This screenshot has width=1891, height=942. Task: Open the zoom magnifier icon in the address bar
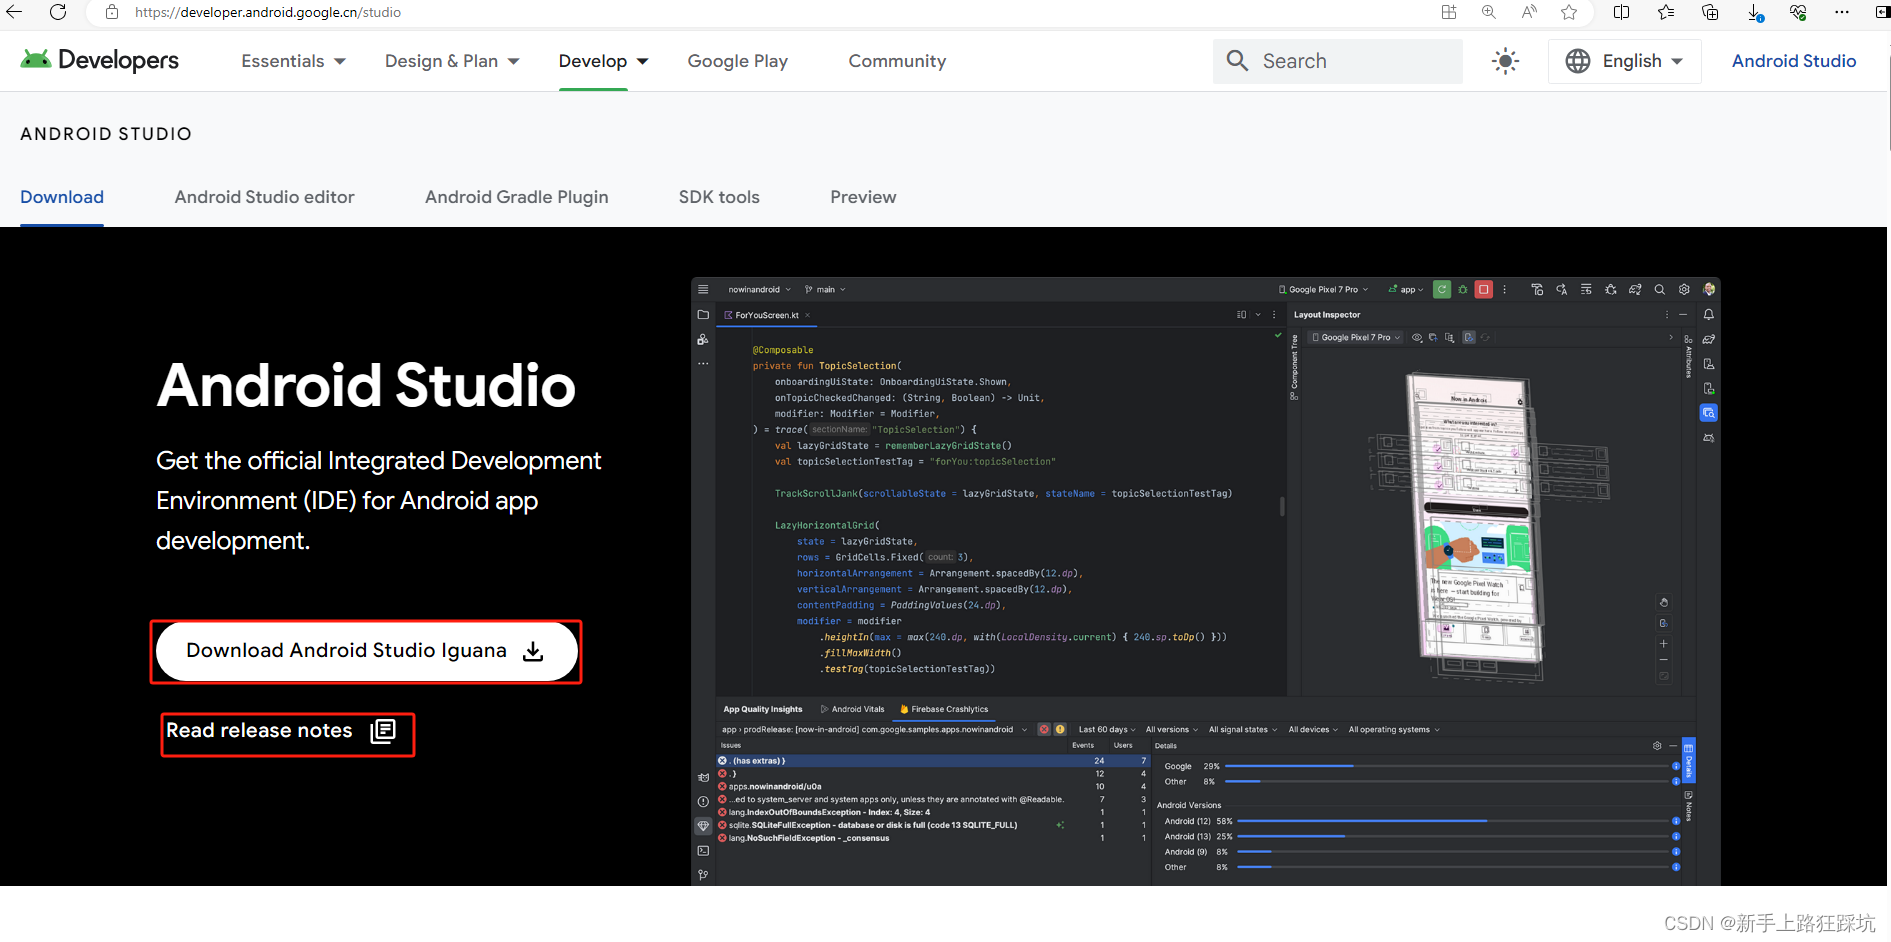(x=1489, y=12)
